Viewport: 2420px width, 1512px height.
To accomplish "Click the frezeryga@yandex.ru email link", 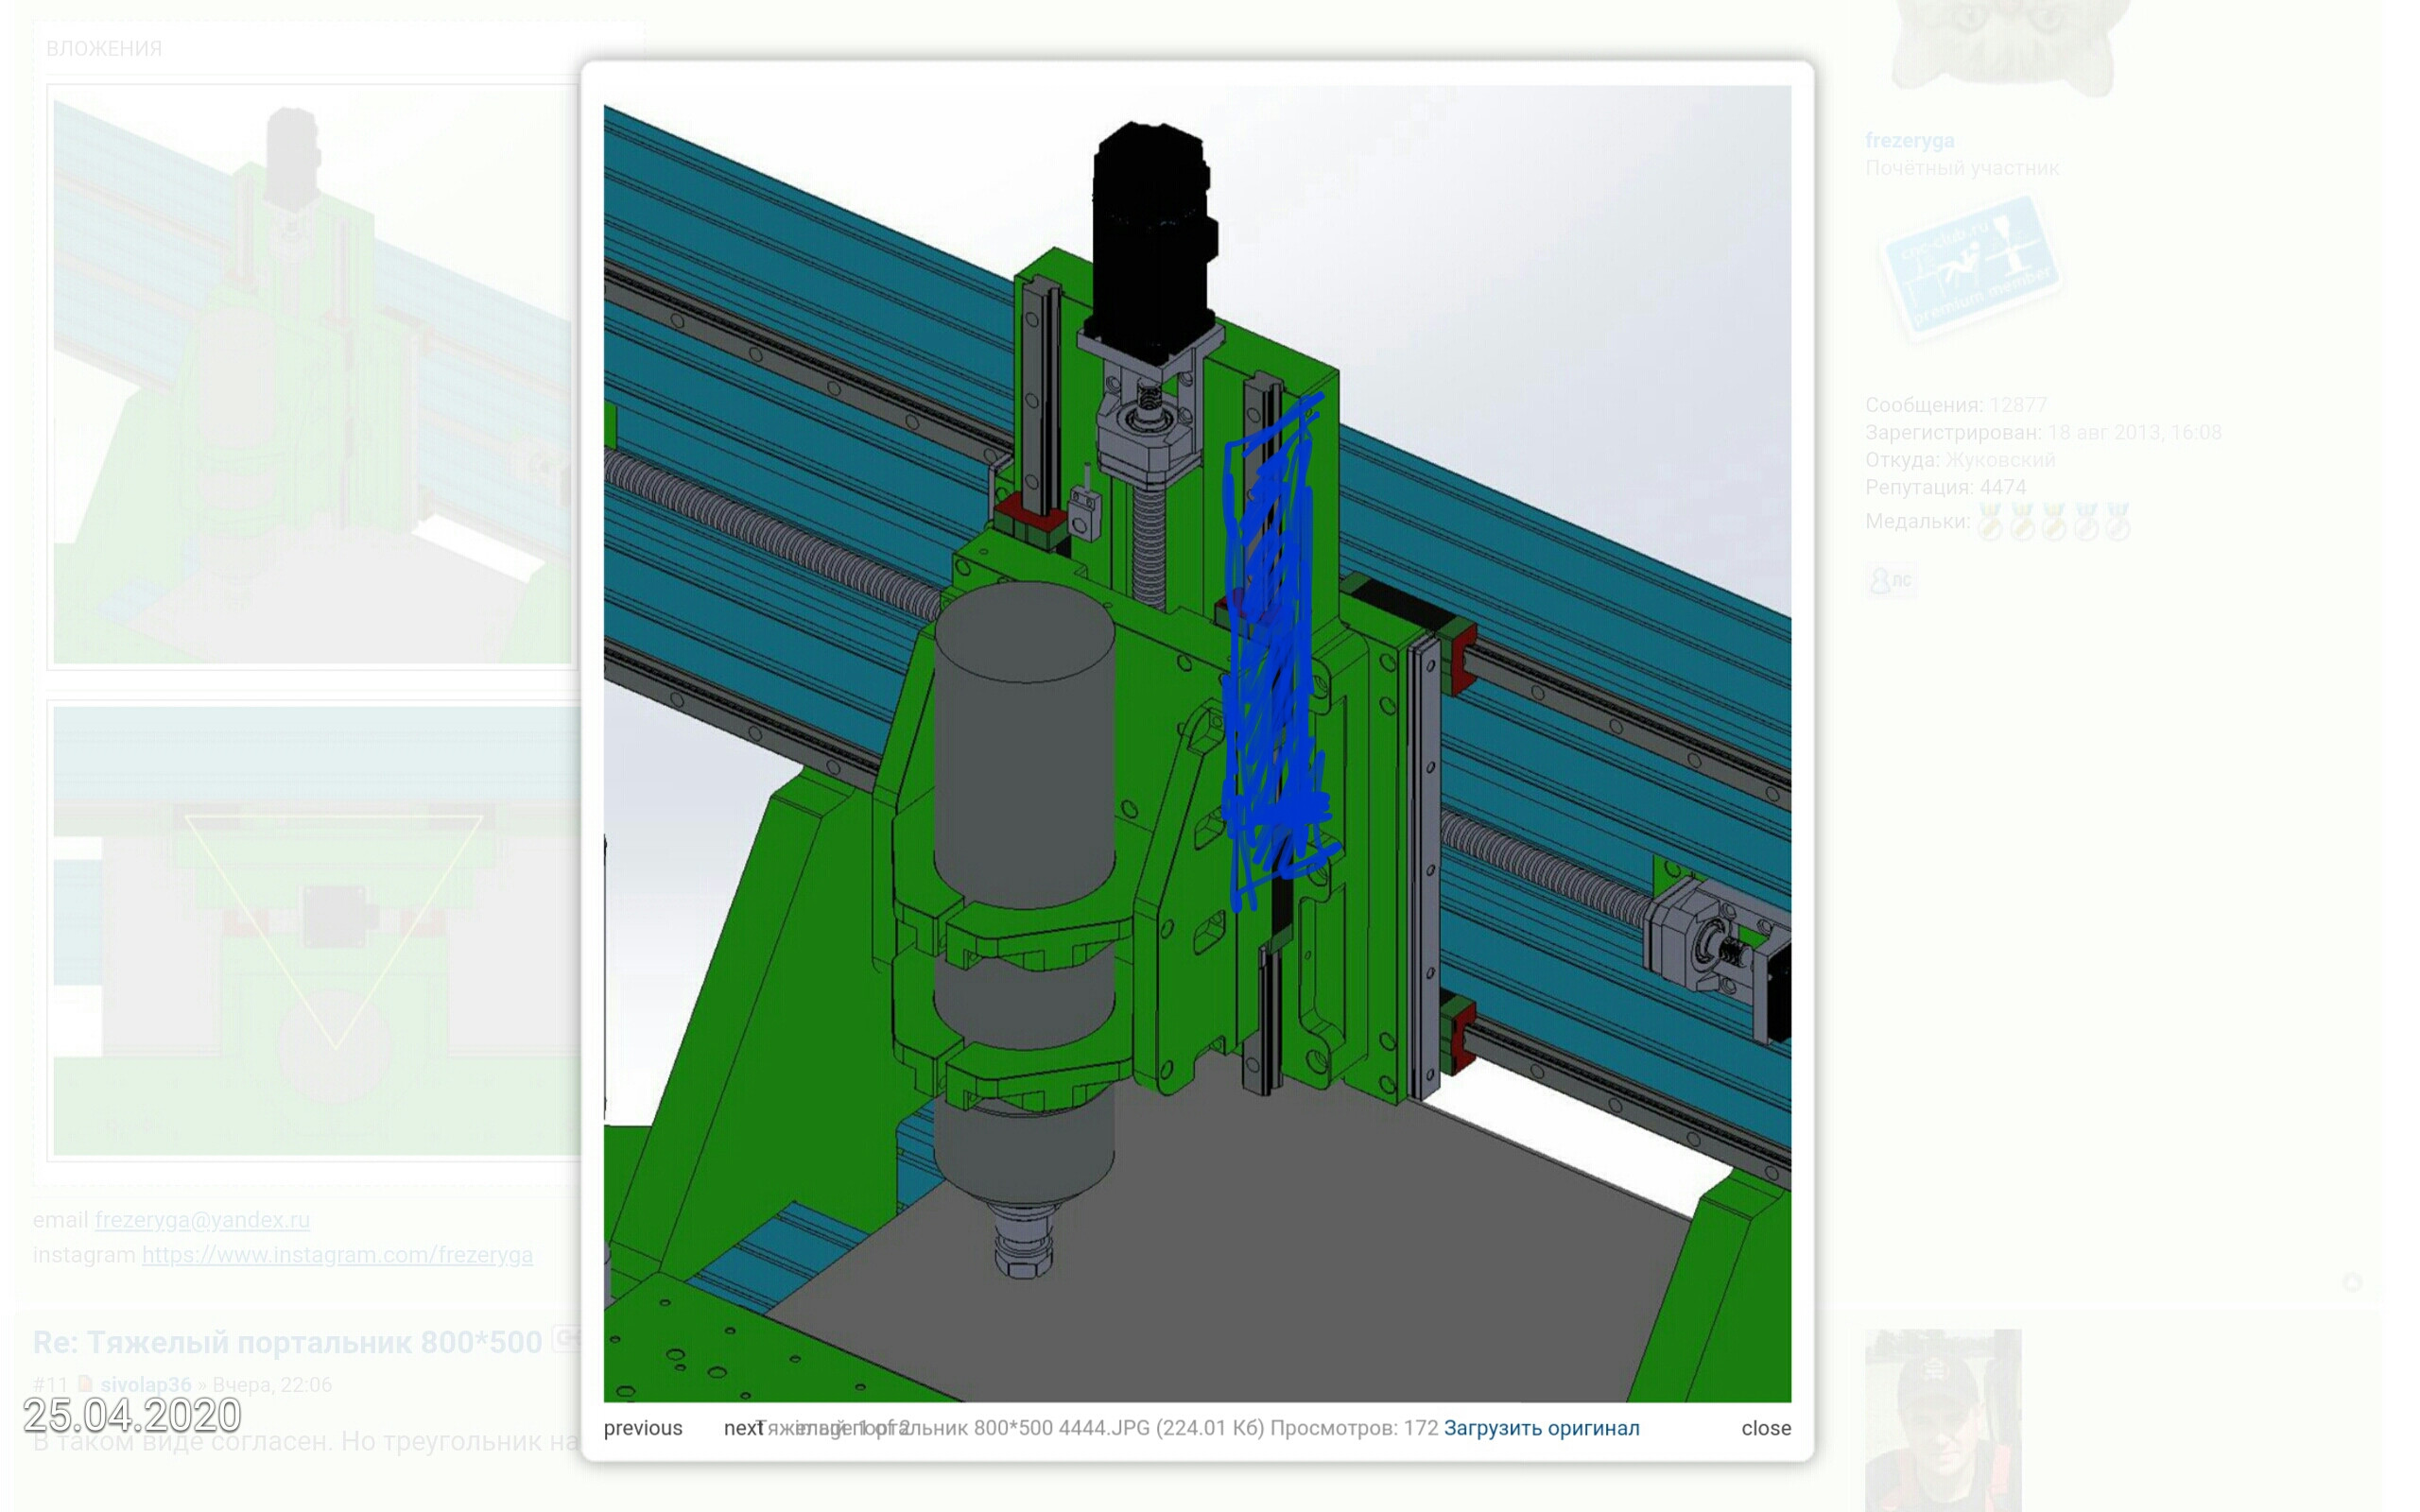I will [x=202, y=1220].
